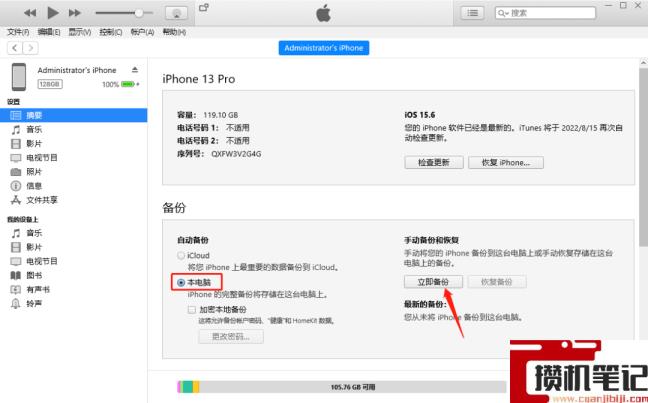Viewport: 648px width, 403px height.
Task: Select the 本电脑 backup radio button
Action: 181,283
